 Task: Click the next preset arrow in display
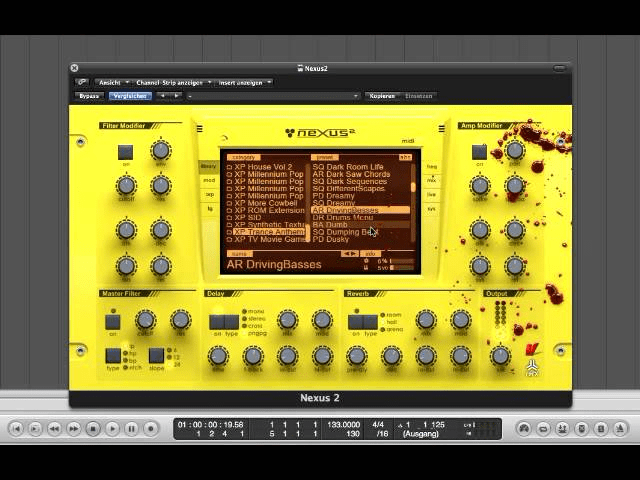point(353,254)
